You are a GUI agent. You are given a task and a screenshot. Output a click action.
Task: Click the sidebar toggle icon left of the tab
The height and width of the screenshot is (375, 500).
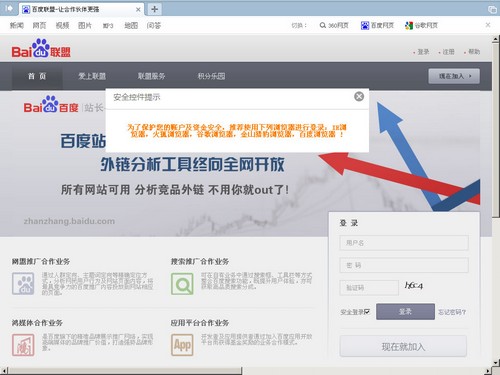point(9,8)
